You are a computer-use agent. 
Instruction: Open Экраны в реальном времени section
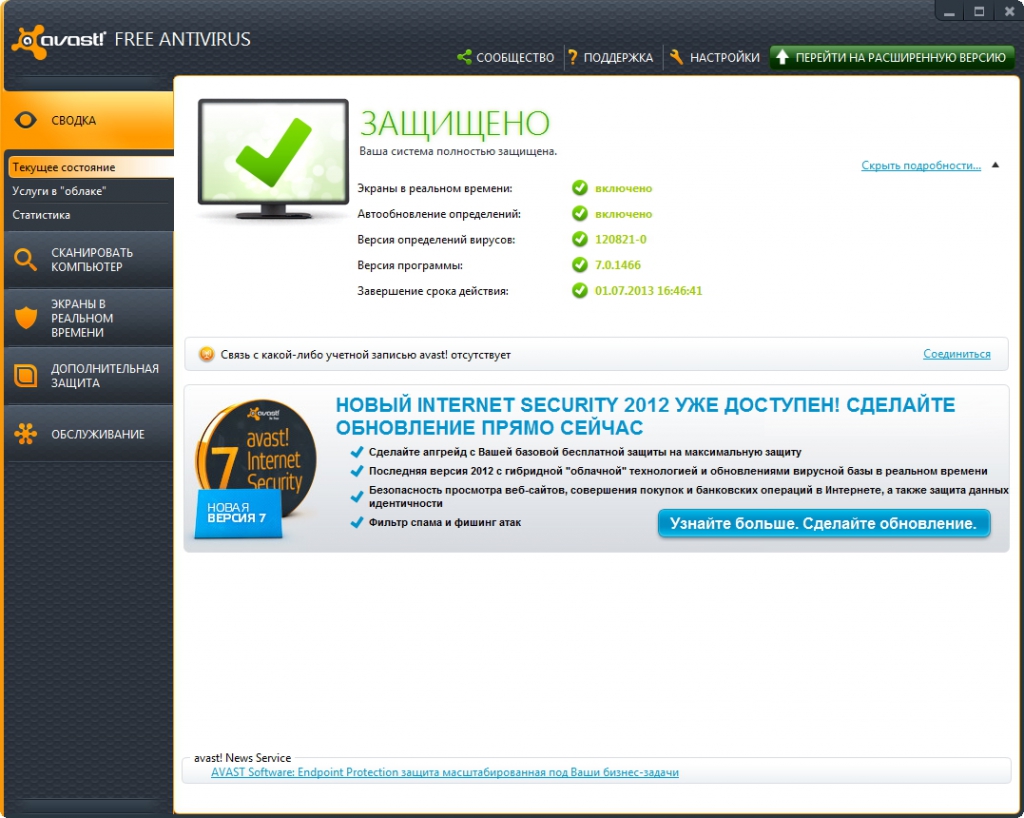point(88,318)
